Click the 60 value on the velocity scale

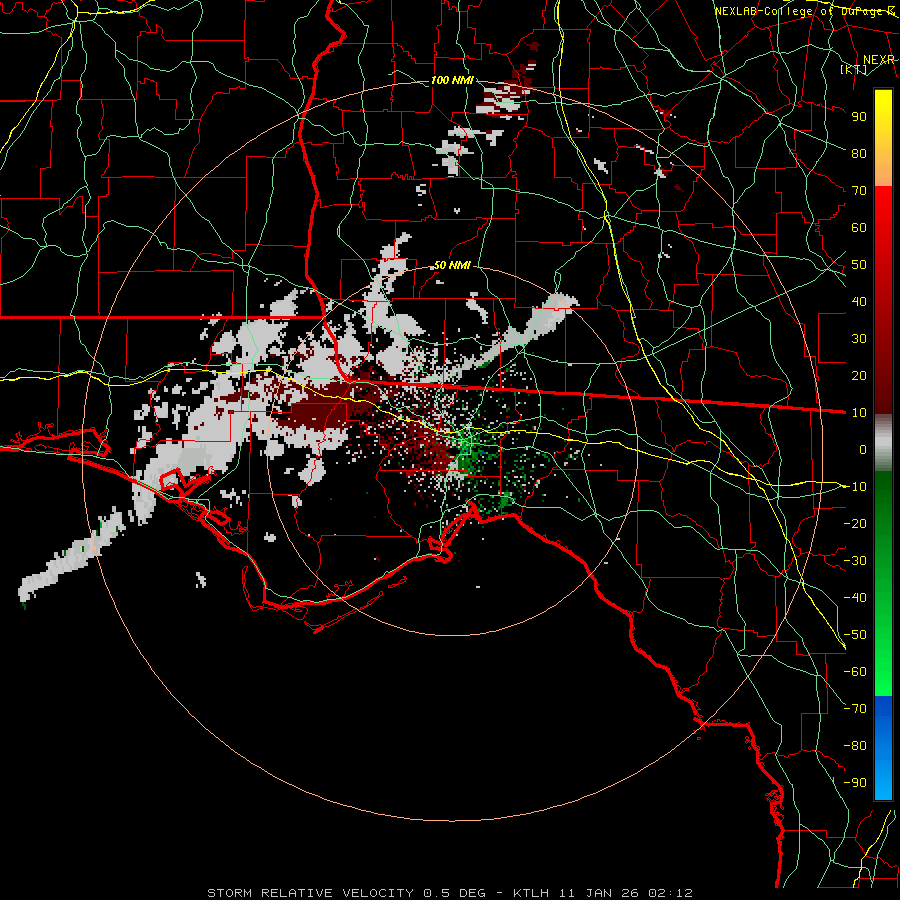tap(859, 227)
